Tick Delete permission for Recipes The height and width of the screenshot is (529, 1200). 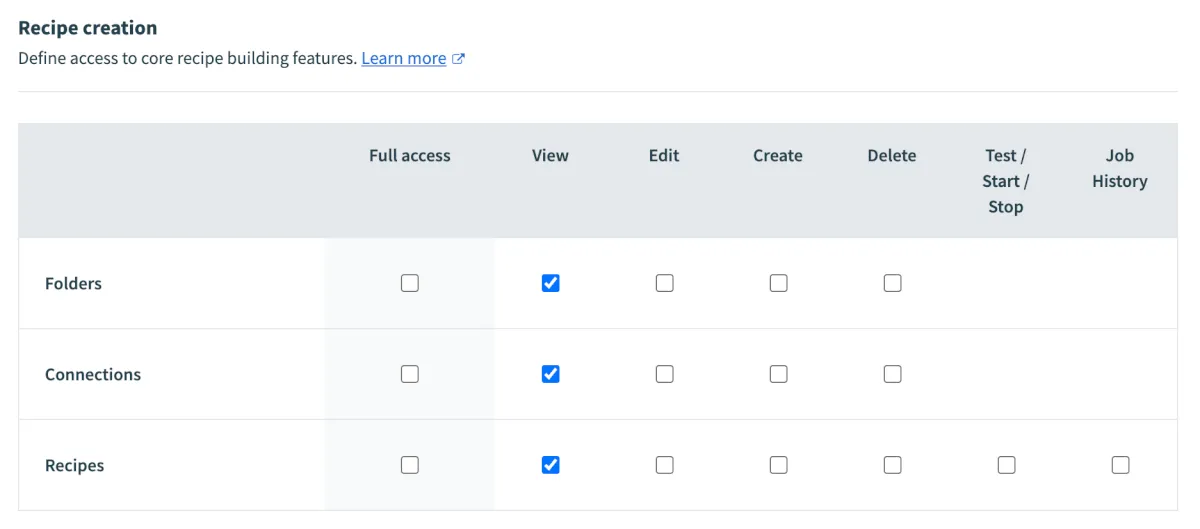pos(892,465)
